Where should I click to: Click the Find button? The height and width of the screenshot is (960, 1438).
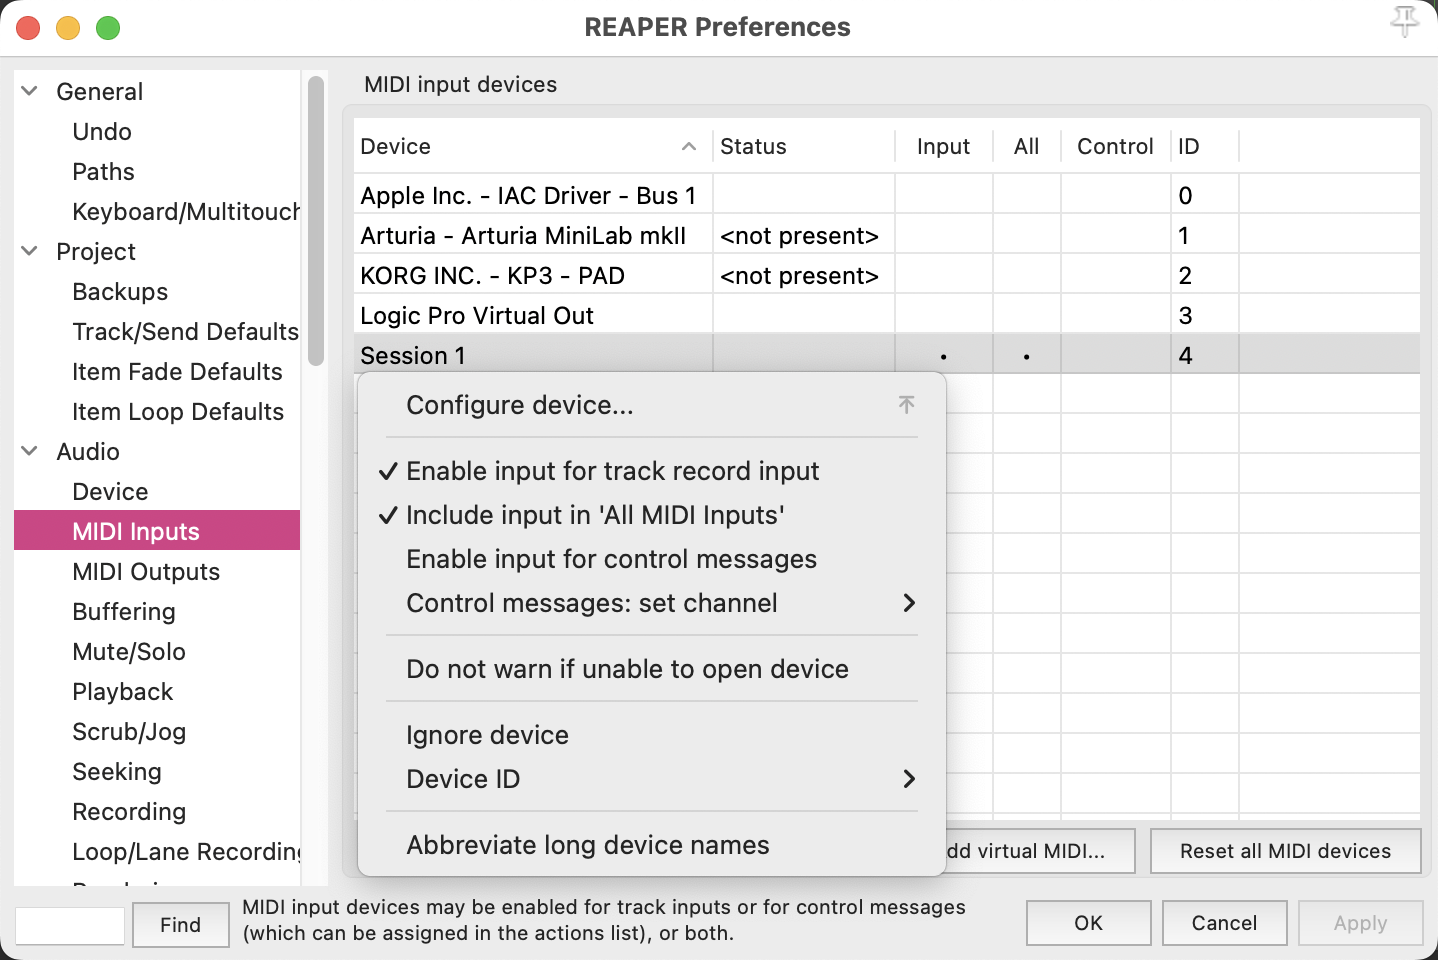click(x=180, y=925)
